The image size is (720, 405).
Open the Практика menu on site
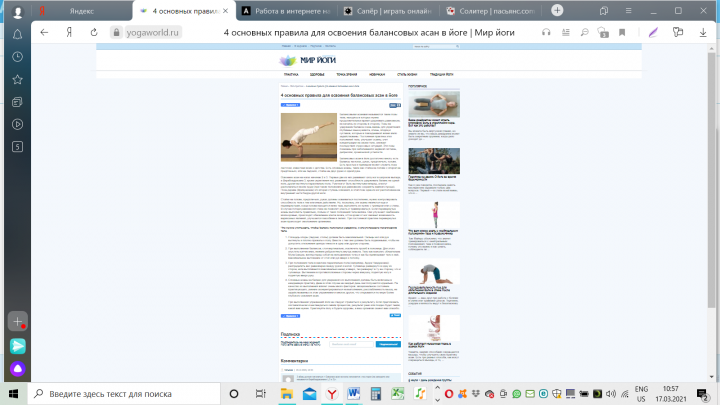291,74
